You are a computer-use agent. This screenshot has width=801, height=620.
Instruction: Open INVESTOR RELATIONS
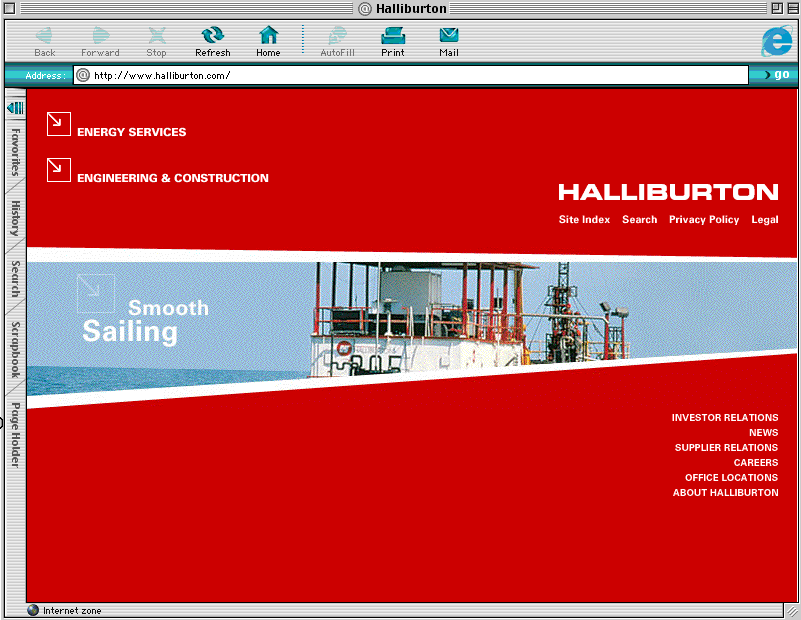725,418
